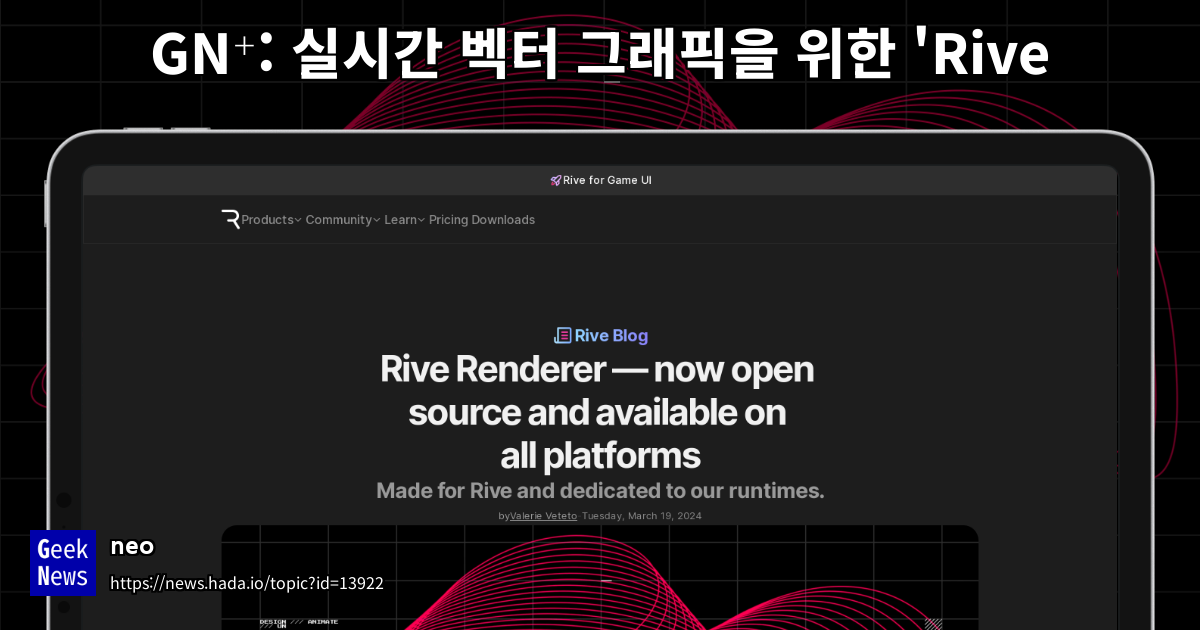Expand the Community menu
The image size is (1200, 630).
[338, 219]
